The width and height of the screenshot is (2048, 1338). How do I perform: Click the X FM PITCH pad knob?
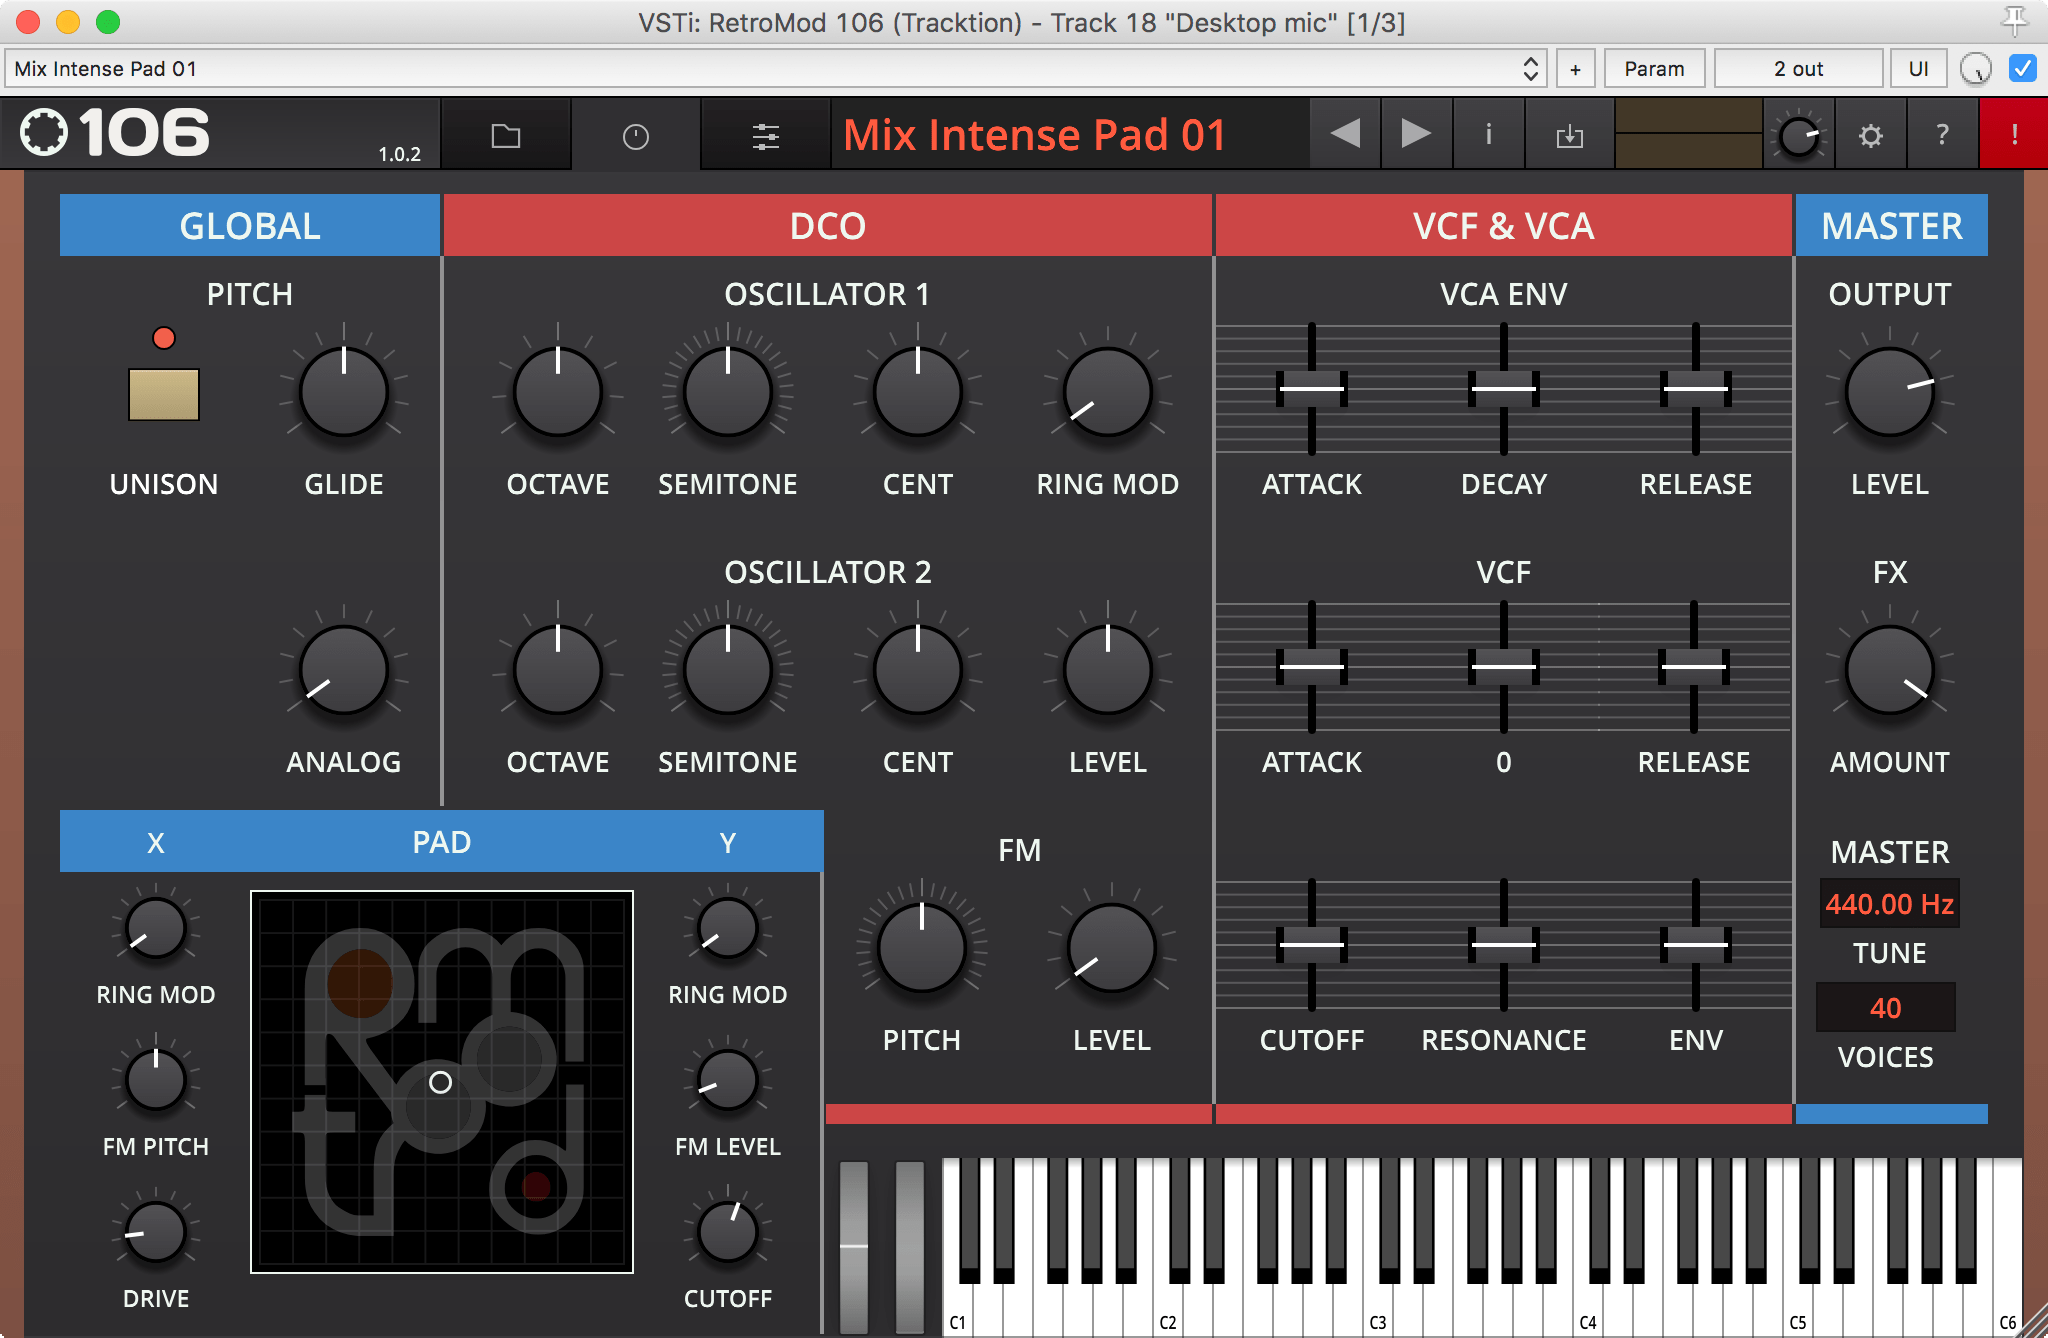(156, 1080)
